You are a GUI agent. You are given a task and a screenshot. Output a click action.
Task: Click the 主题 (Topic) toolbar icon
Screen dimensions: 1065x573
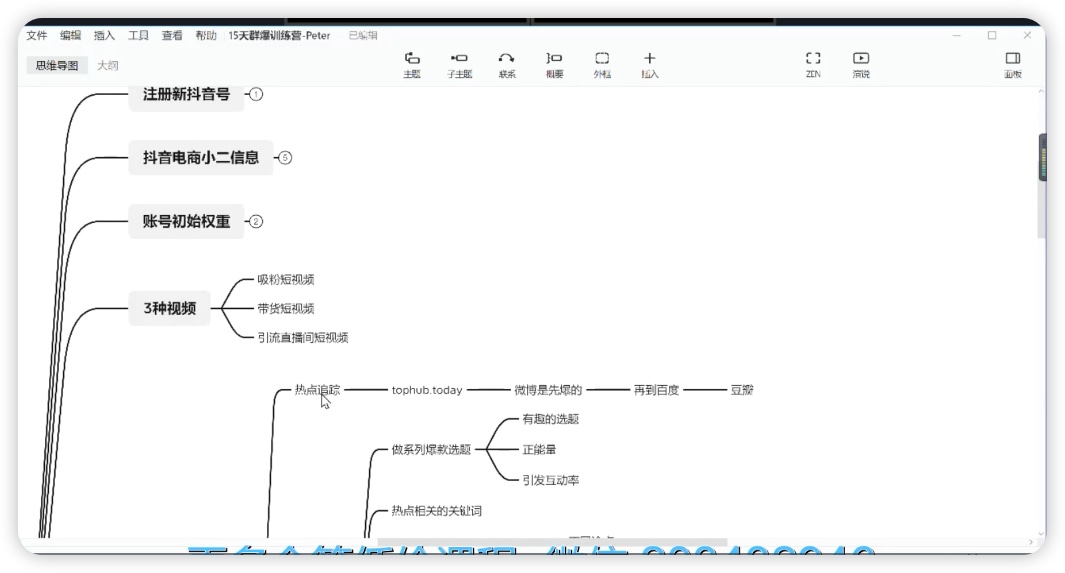pyautogui.click(x=412, y=64)
